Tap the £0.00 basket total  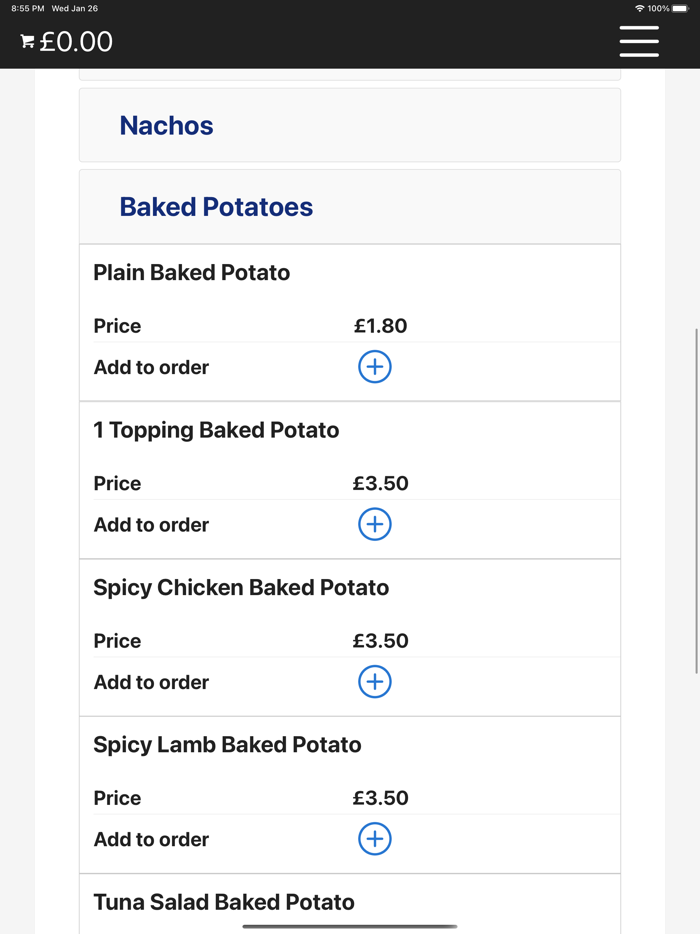(x=76, y=42)
